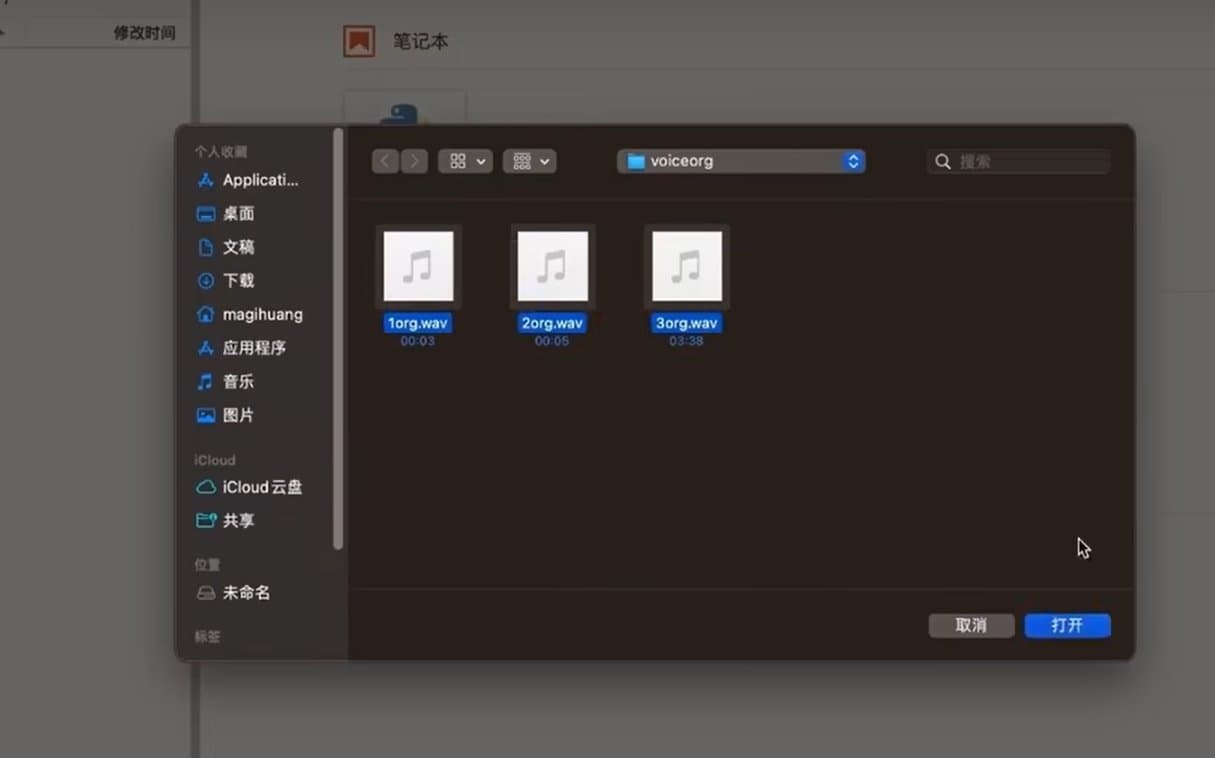Click the 取消 (Cancel) button
1215x758 pixels.
pyautogui.click(x=971, y=625)
